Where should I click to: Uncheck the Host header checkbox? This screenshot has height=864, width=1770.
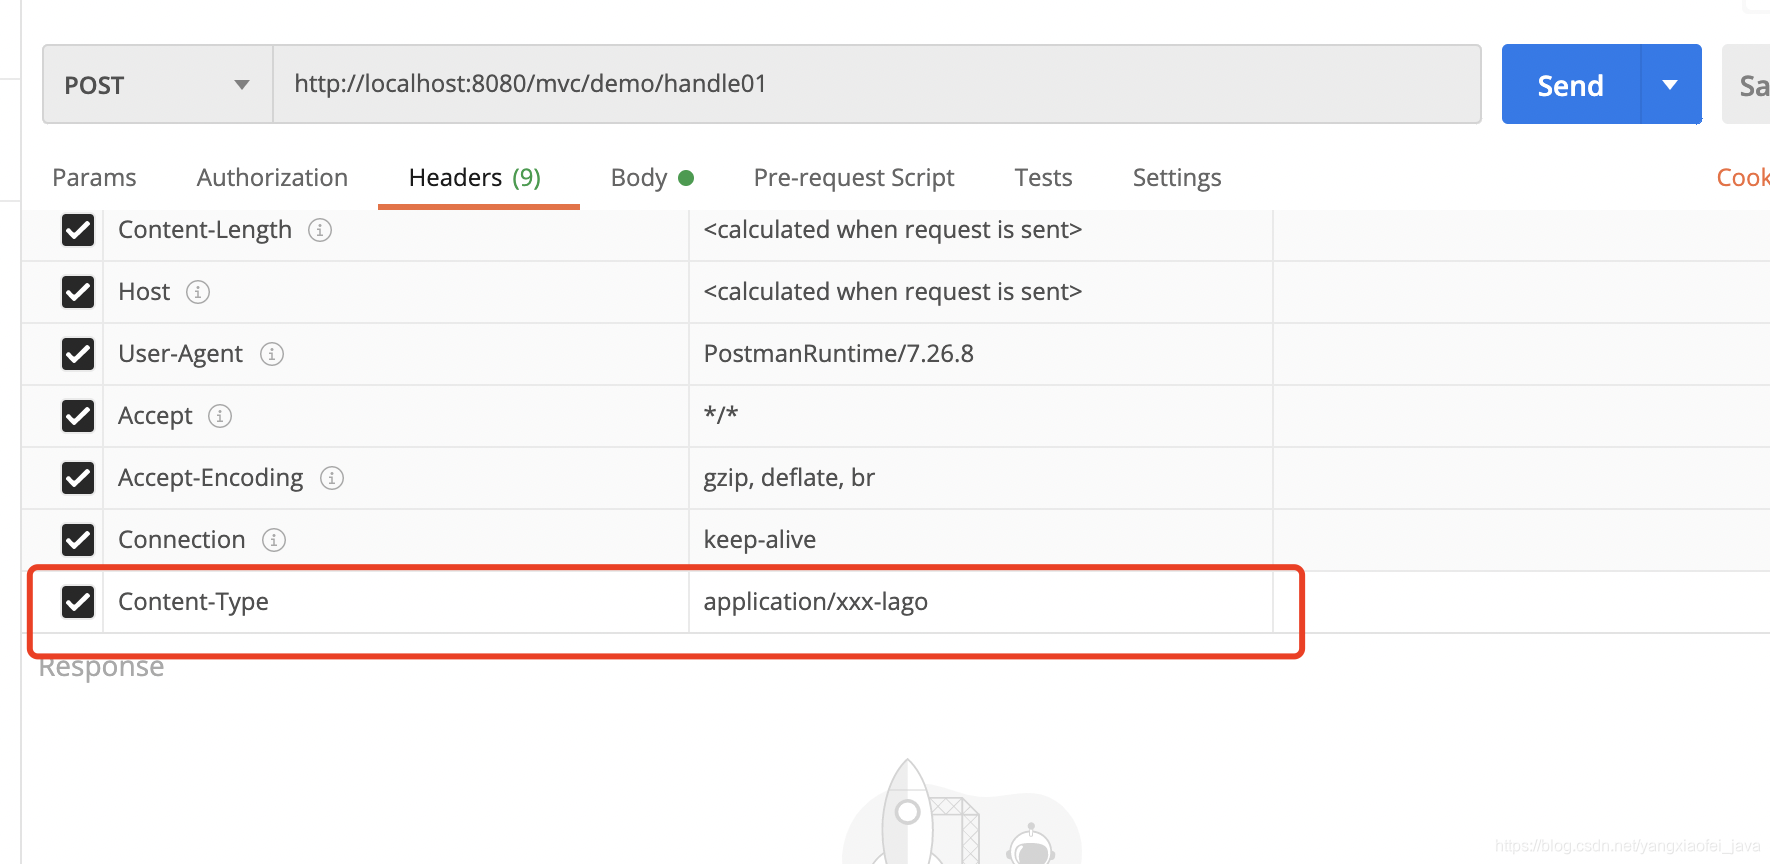78,292
